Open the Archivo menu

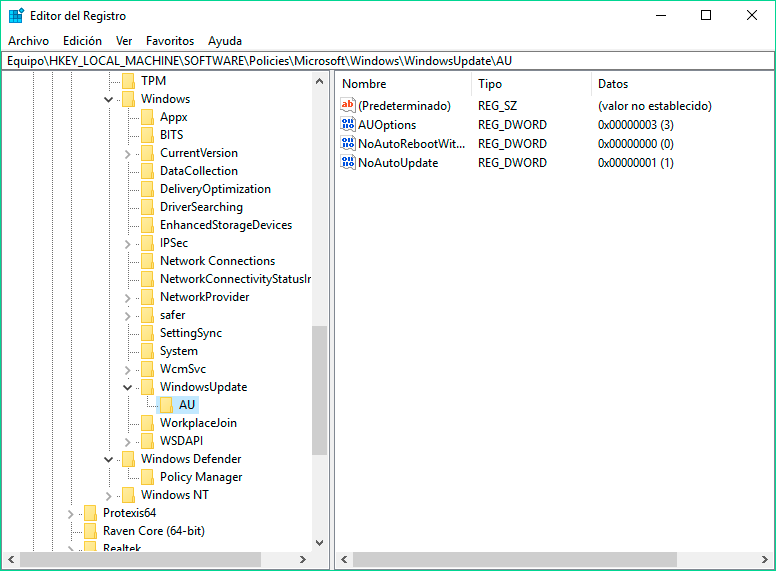28,41
